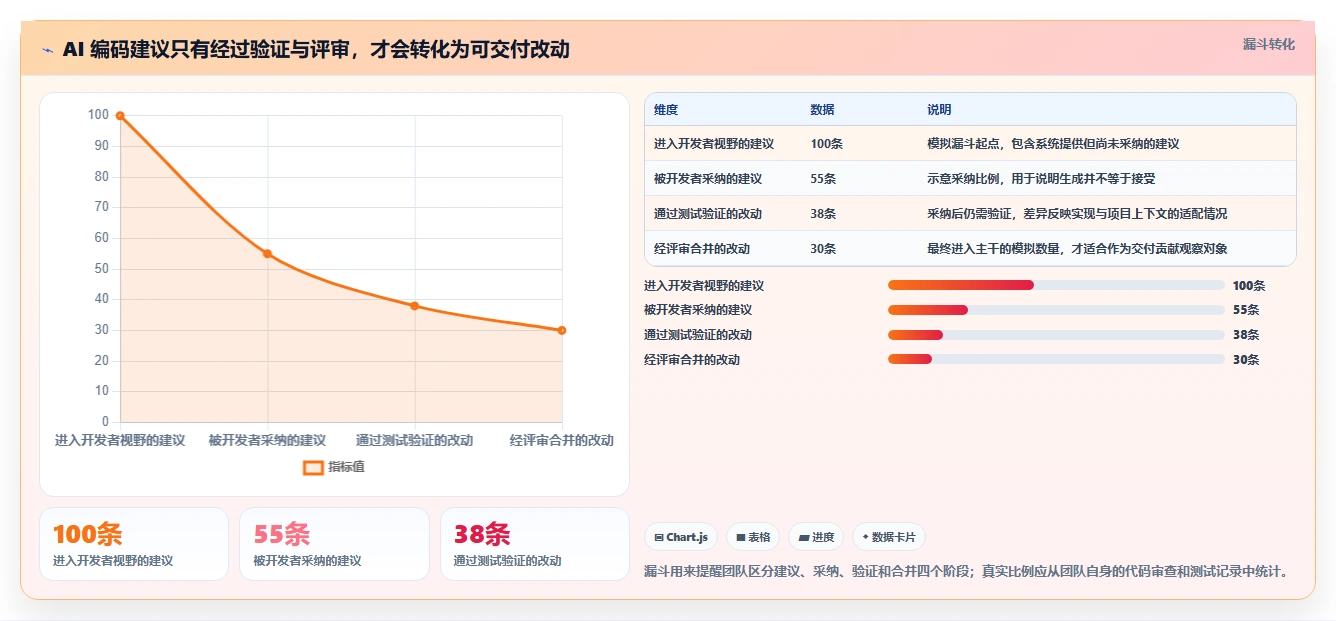
Task: Toggle the 指标值 chart legend
Action: [334, 467]
